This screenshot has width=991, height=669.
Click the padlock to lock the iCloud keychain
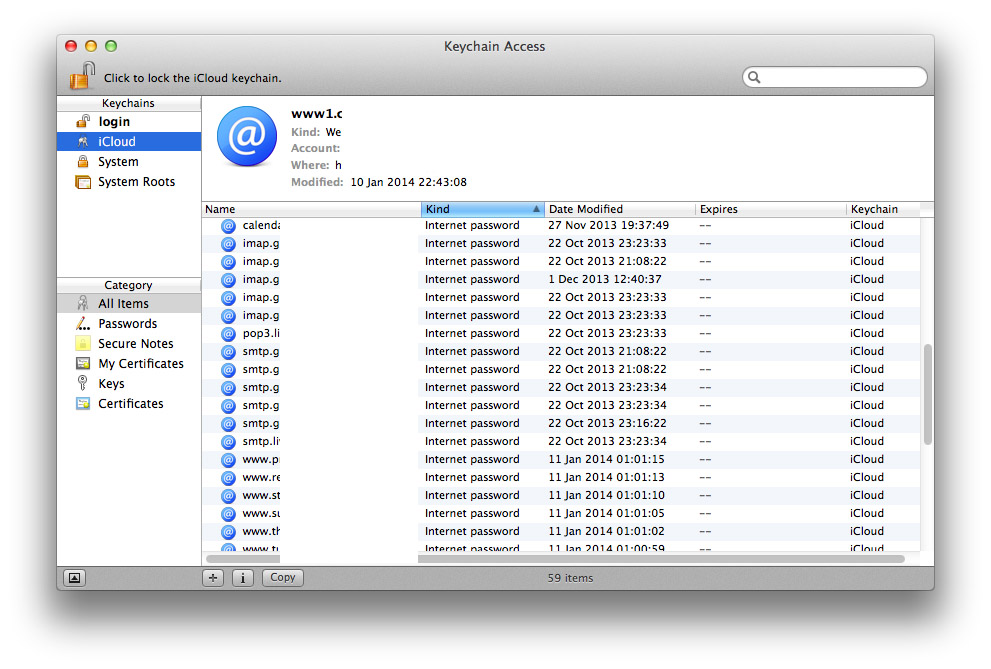point(82,75)
